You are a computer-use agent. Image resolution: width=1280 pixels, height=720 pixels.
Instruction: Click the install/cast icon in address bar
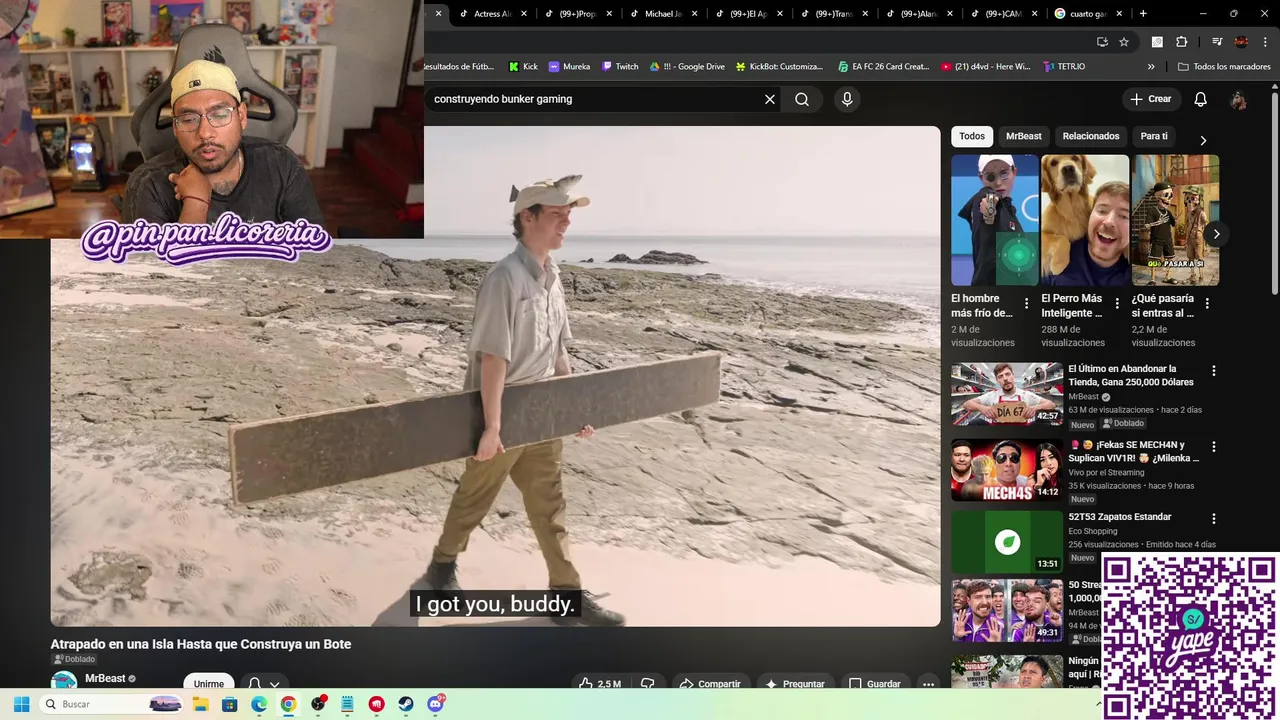pyautogui.click(x=1102, y=42)
